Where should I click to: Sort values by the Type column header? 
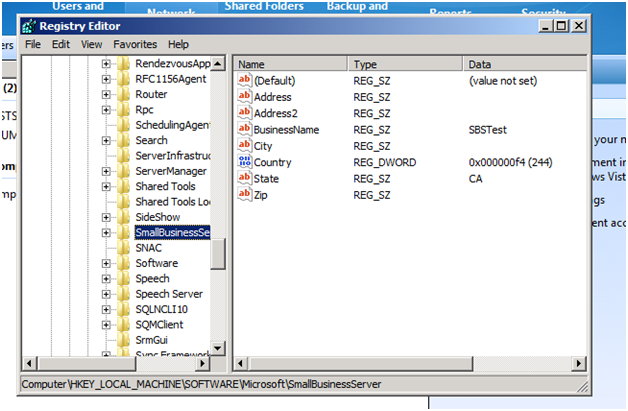coord(405,64)
